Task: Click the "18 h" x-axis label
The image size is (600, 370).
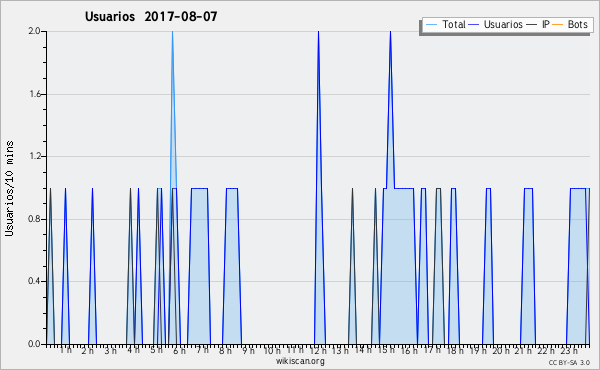Action: (x=455, y=350)
